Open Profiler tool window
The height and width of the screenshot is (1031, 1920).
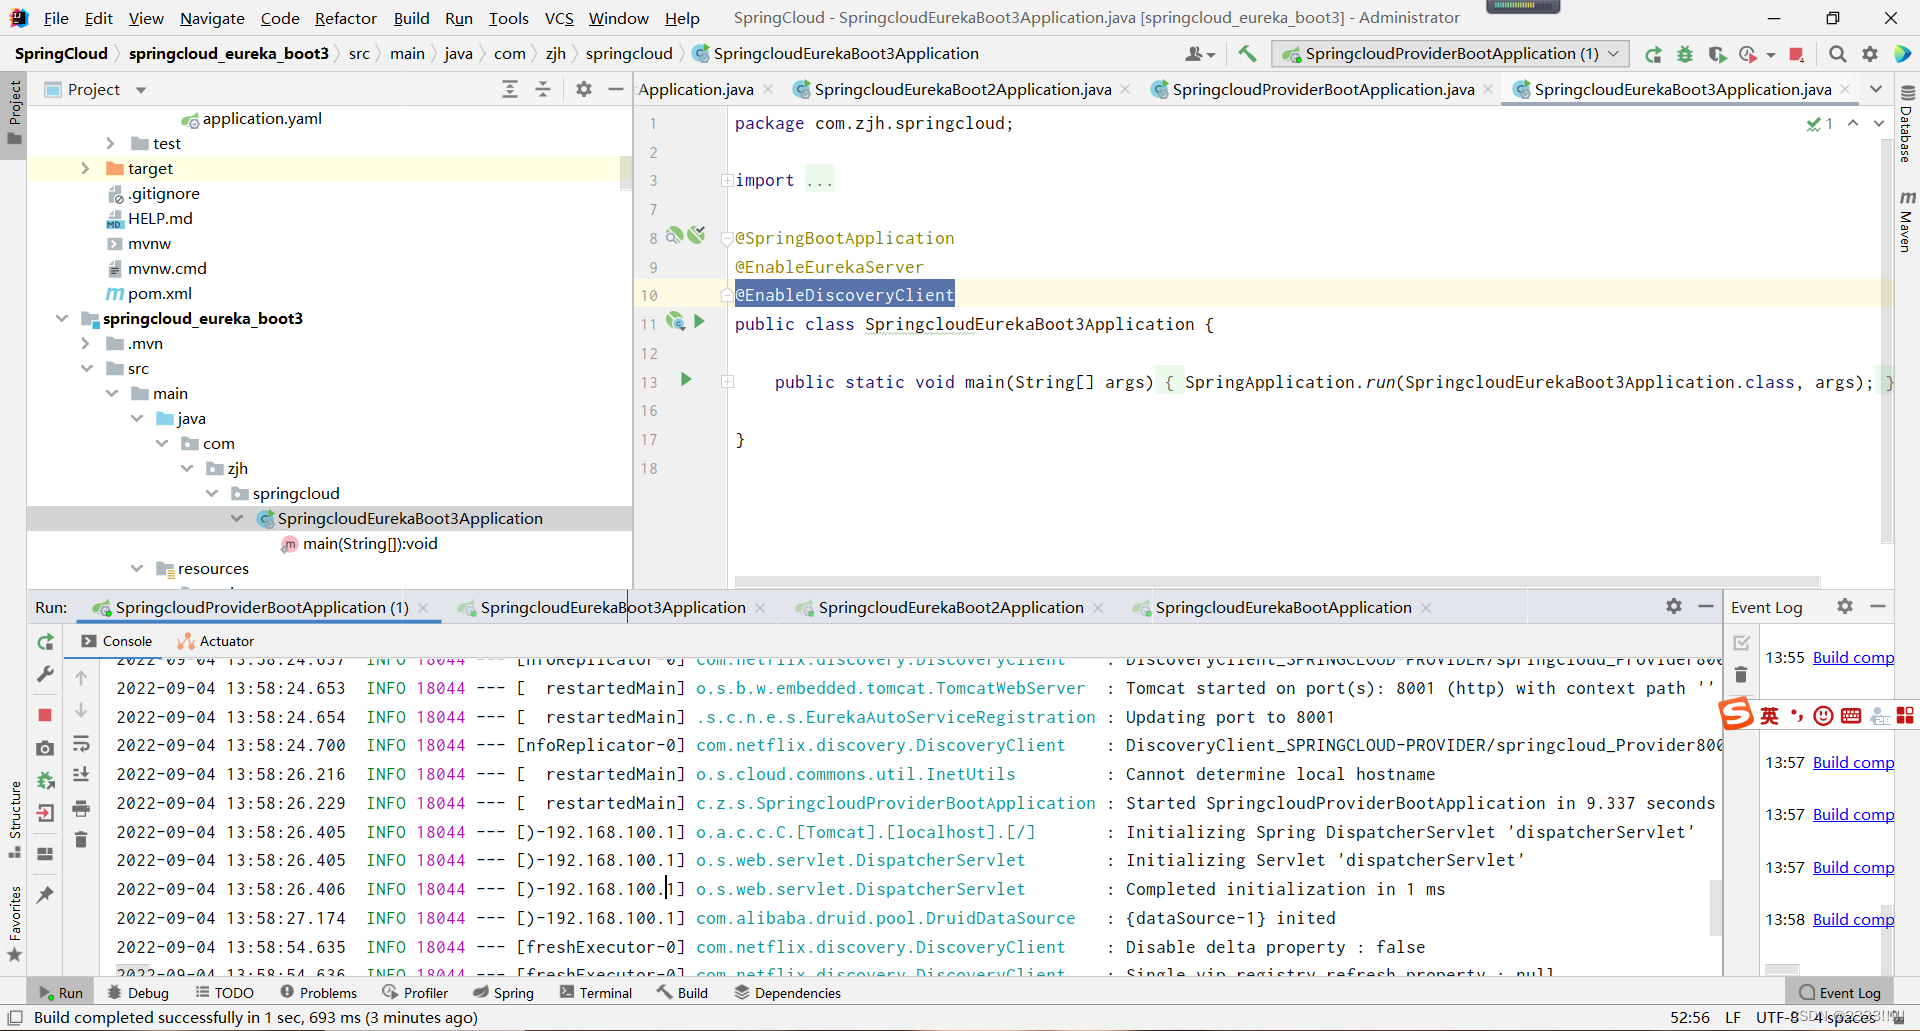(x=415, y=993)
